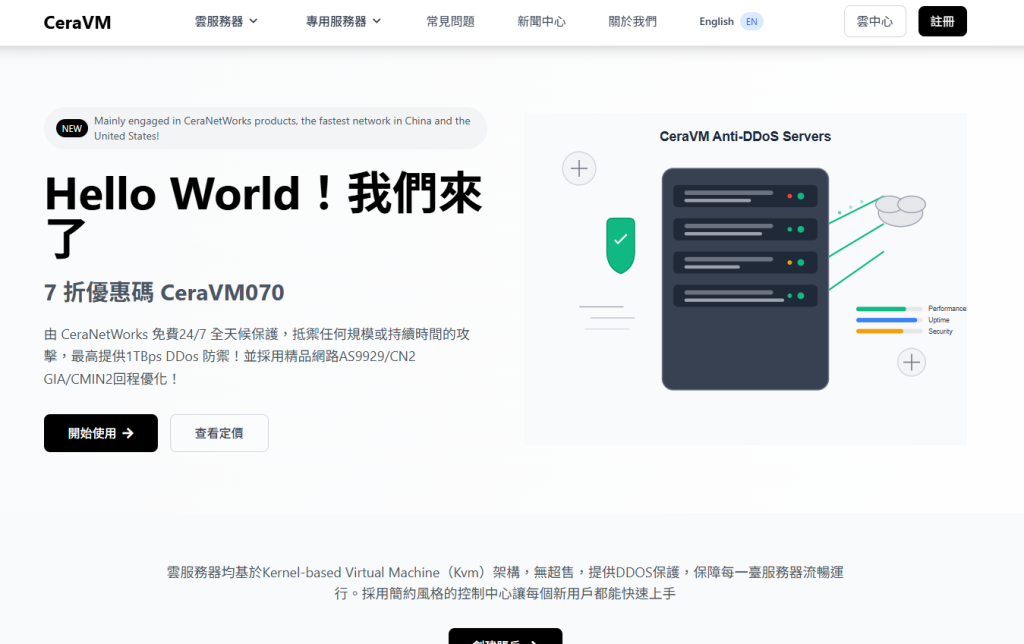Click the NEW badge
Viewport: 1024px width, 644px height.
[72, 129]
